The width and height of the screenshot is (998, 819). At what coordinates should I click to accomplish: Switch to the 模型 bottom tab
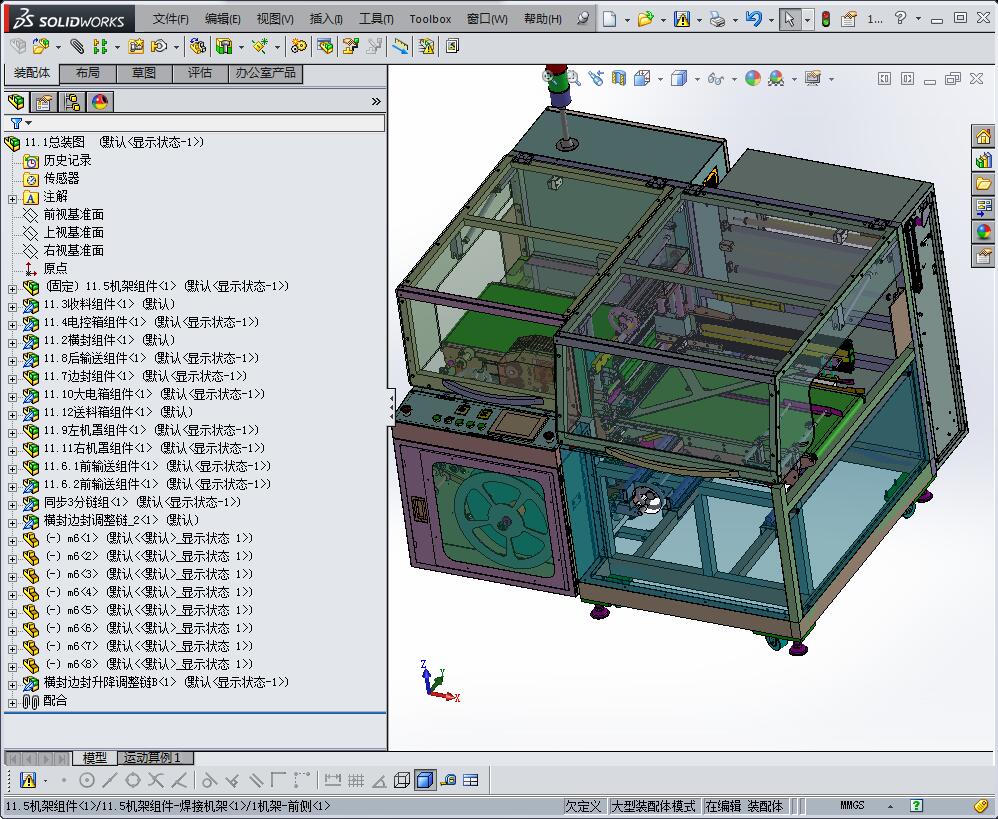click(x=95, y=758)
